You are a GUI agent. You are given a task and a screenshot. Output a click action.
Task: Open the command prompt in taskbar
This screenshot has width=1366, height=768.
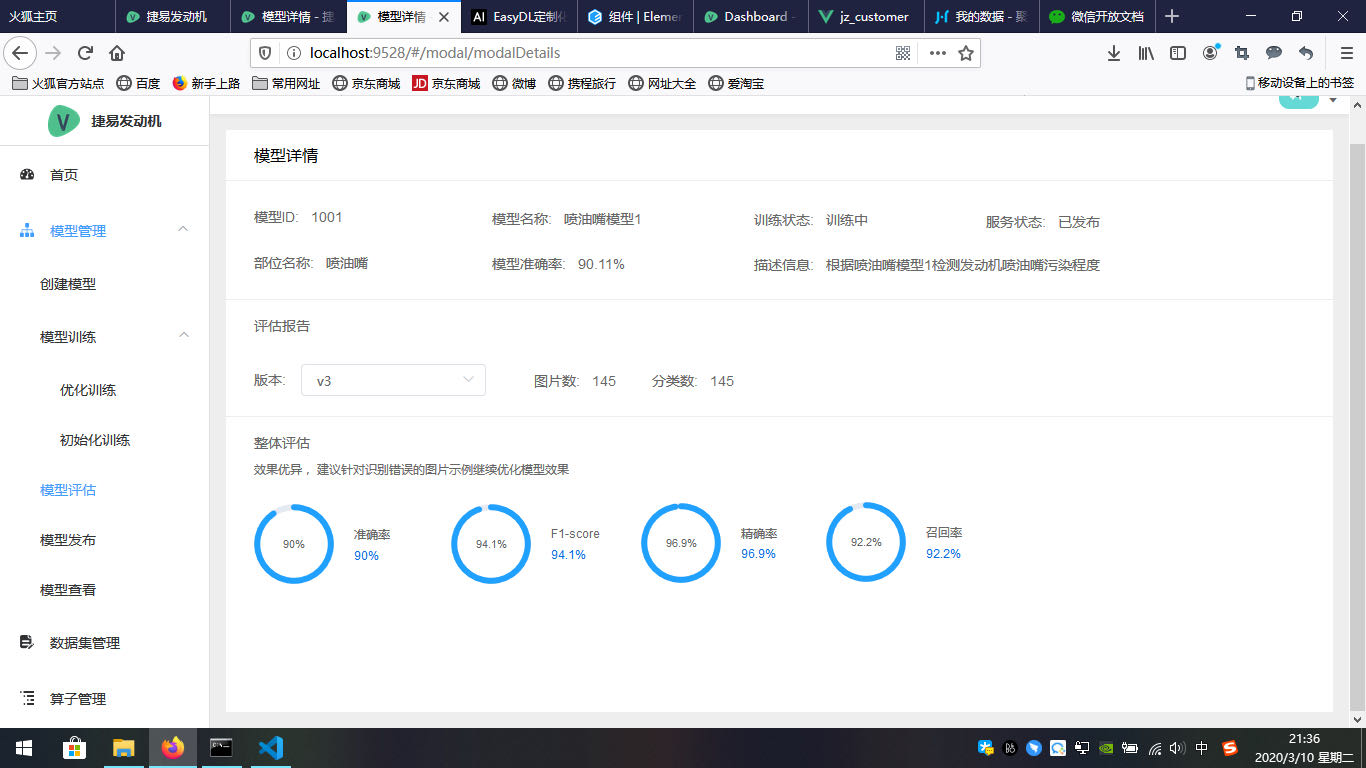pos(221,747)
